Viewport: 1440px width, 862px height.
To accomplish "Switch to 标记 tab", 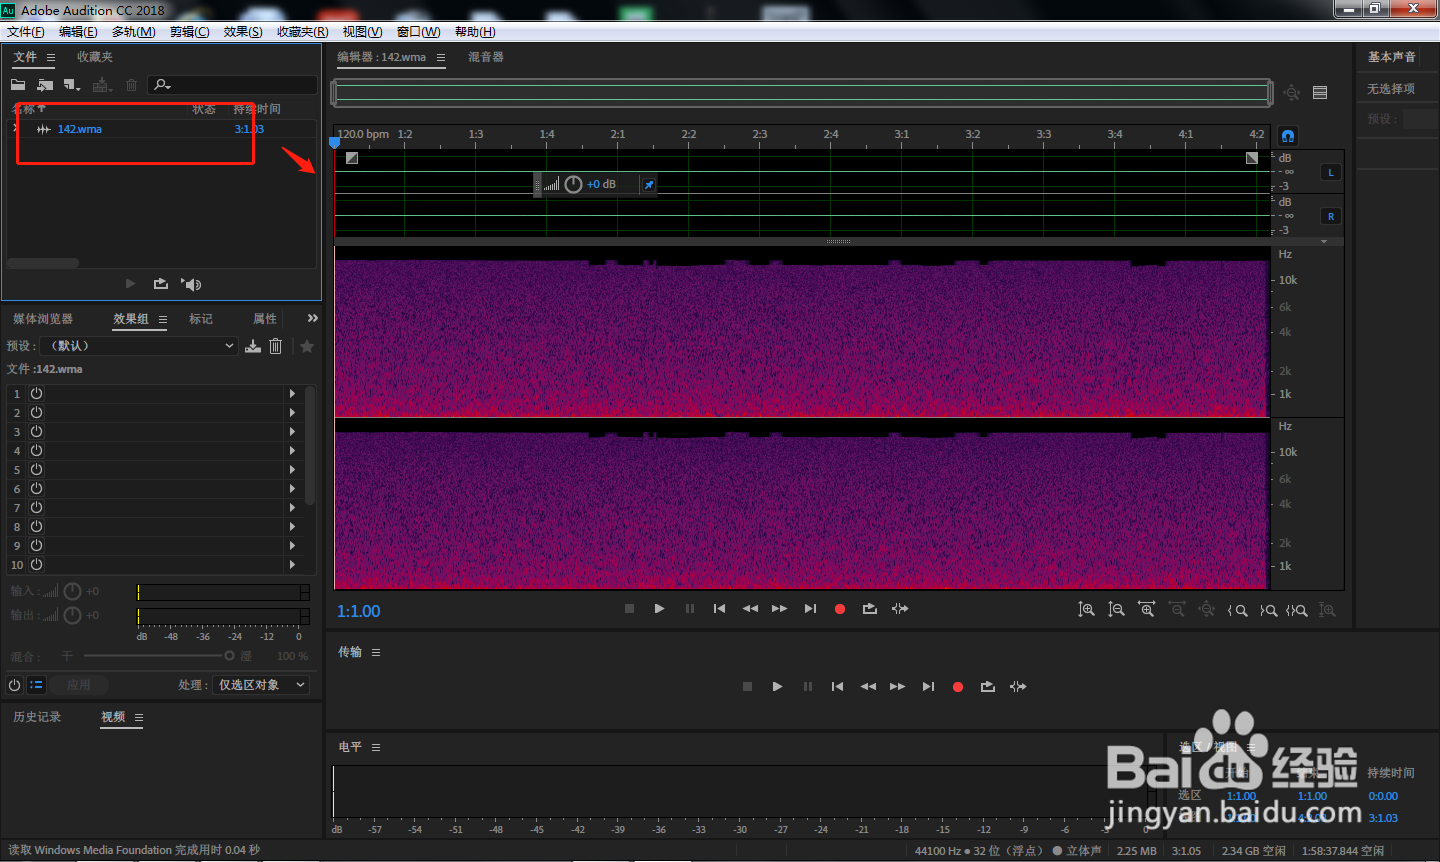I will [x=201, y=319].
